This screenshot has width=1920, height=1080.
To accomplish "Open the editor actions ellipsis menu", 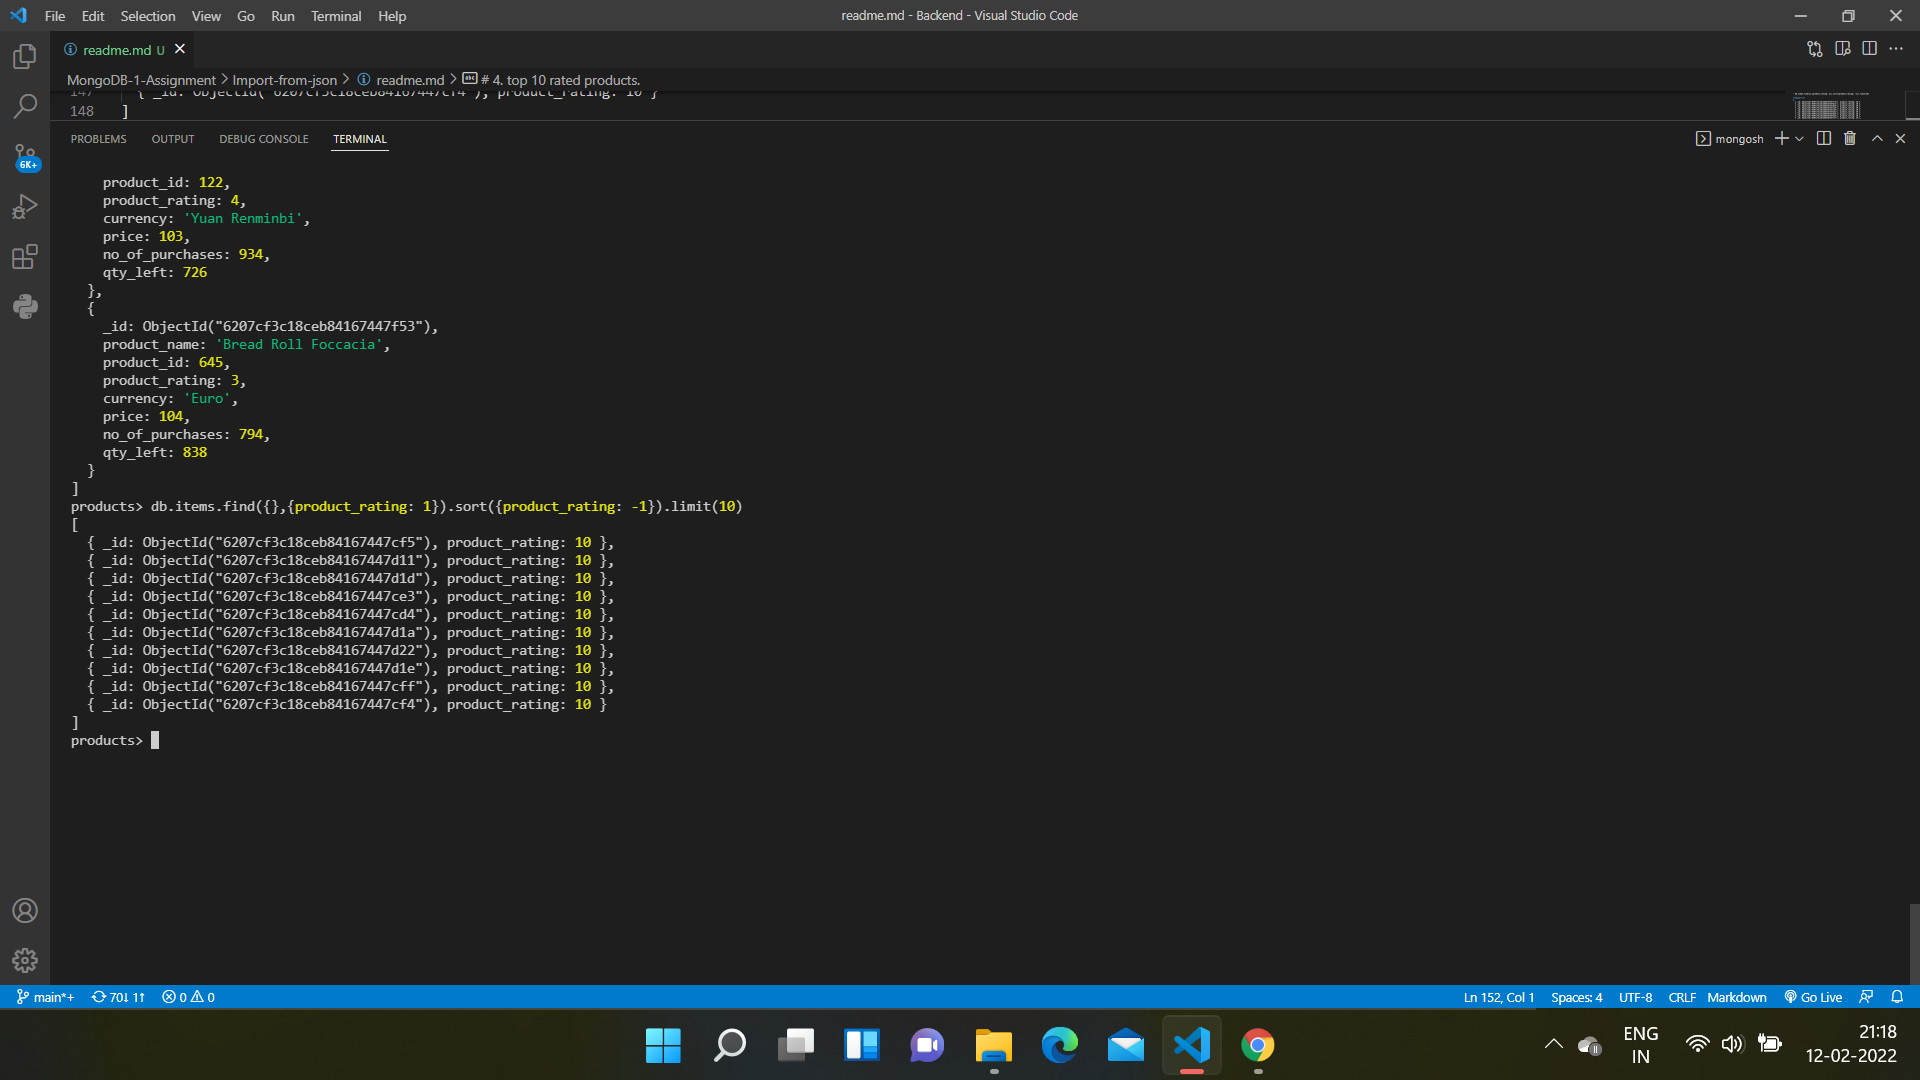I will (1897, 48).
